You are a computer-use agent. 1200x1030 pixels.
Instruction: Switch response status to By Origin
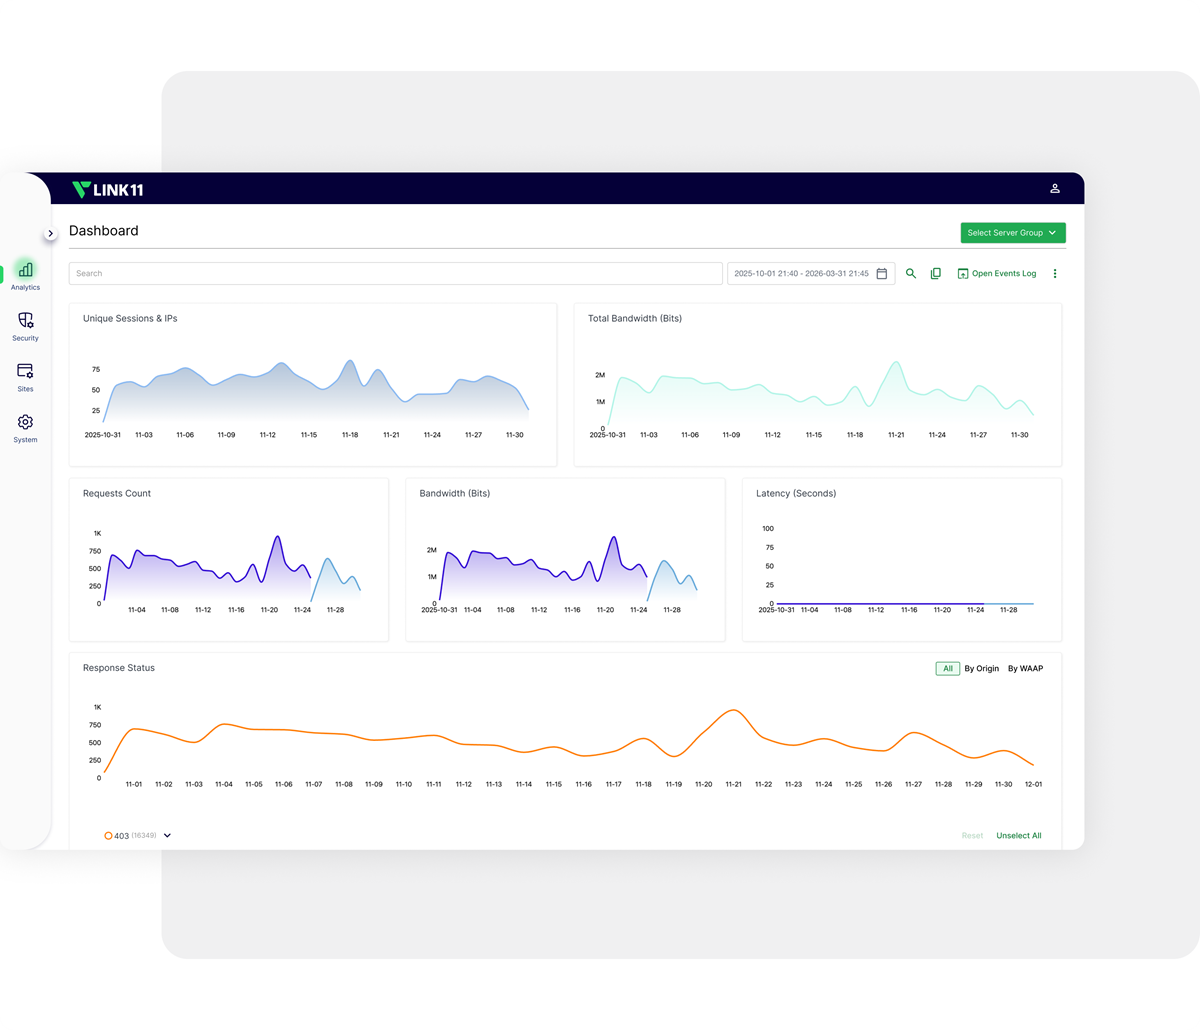(x=981, y=668)
